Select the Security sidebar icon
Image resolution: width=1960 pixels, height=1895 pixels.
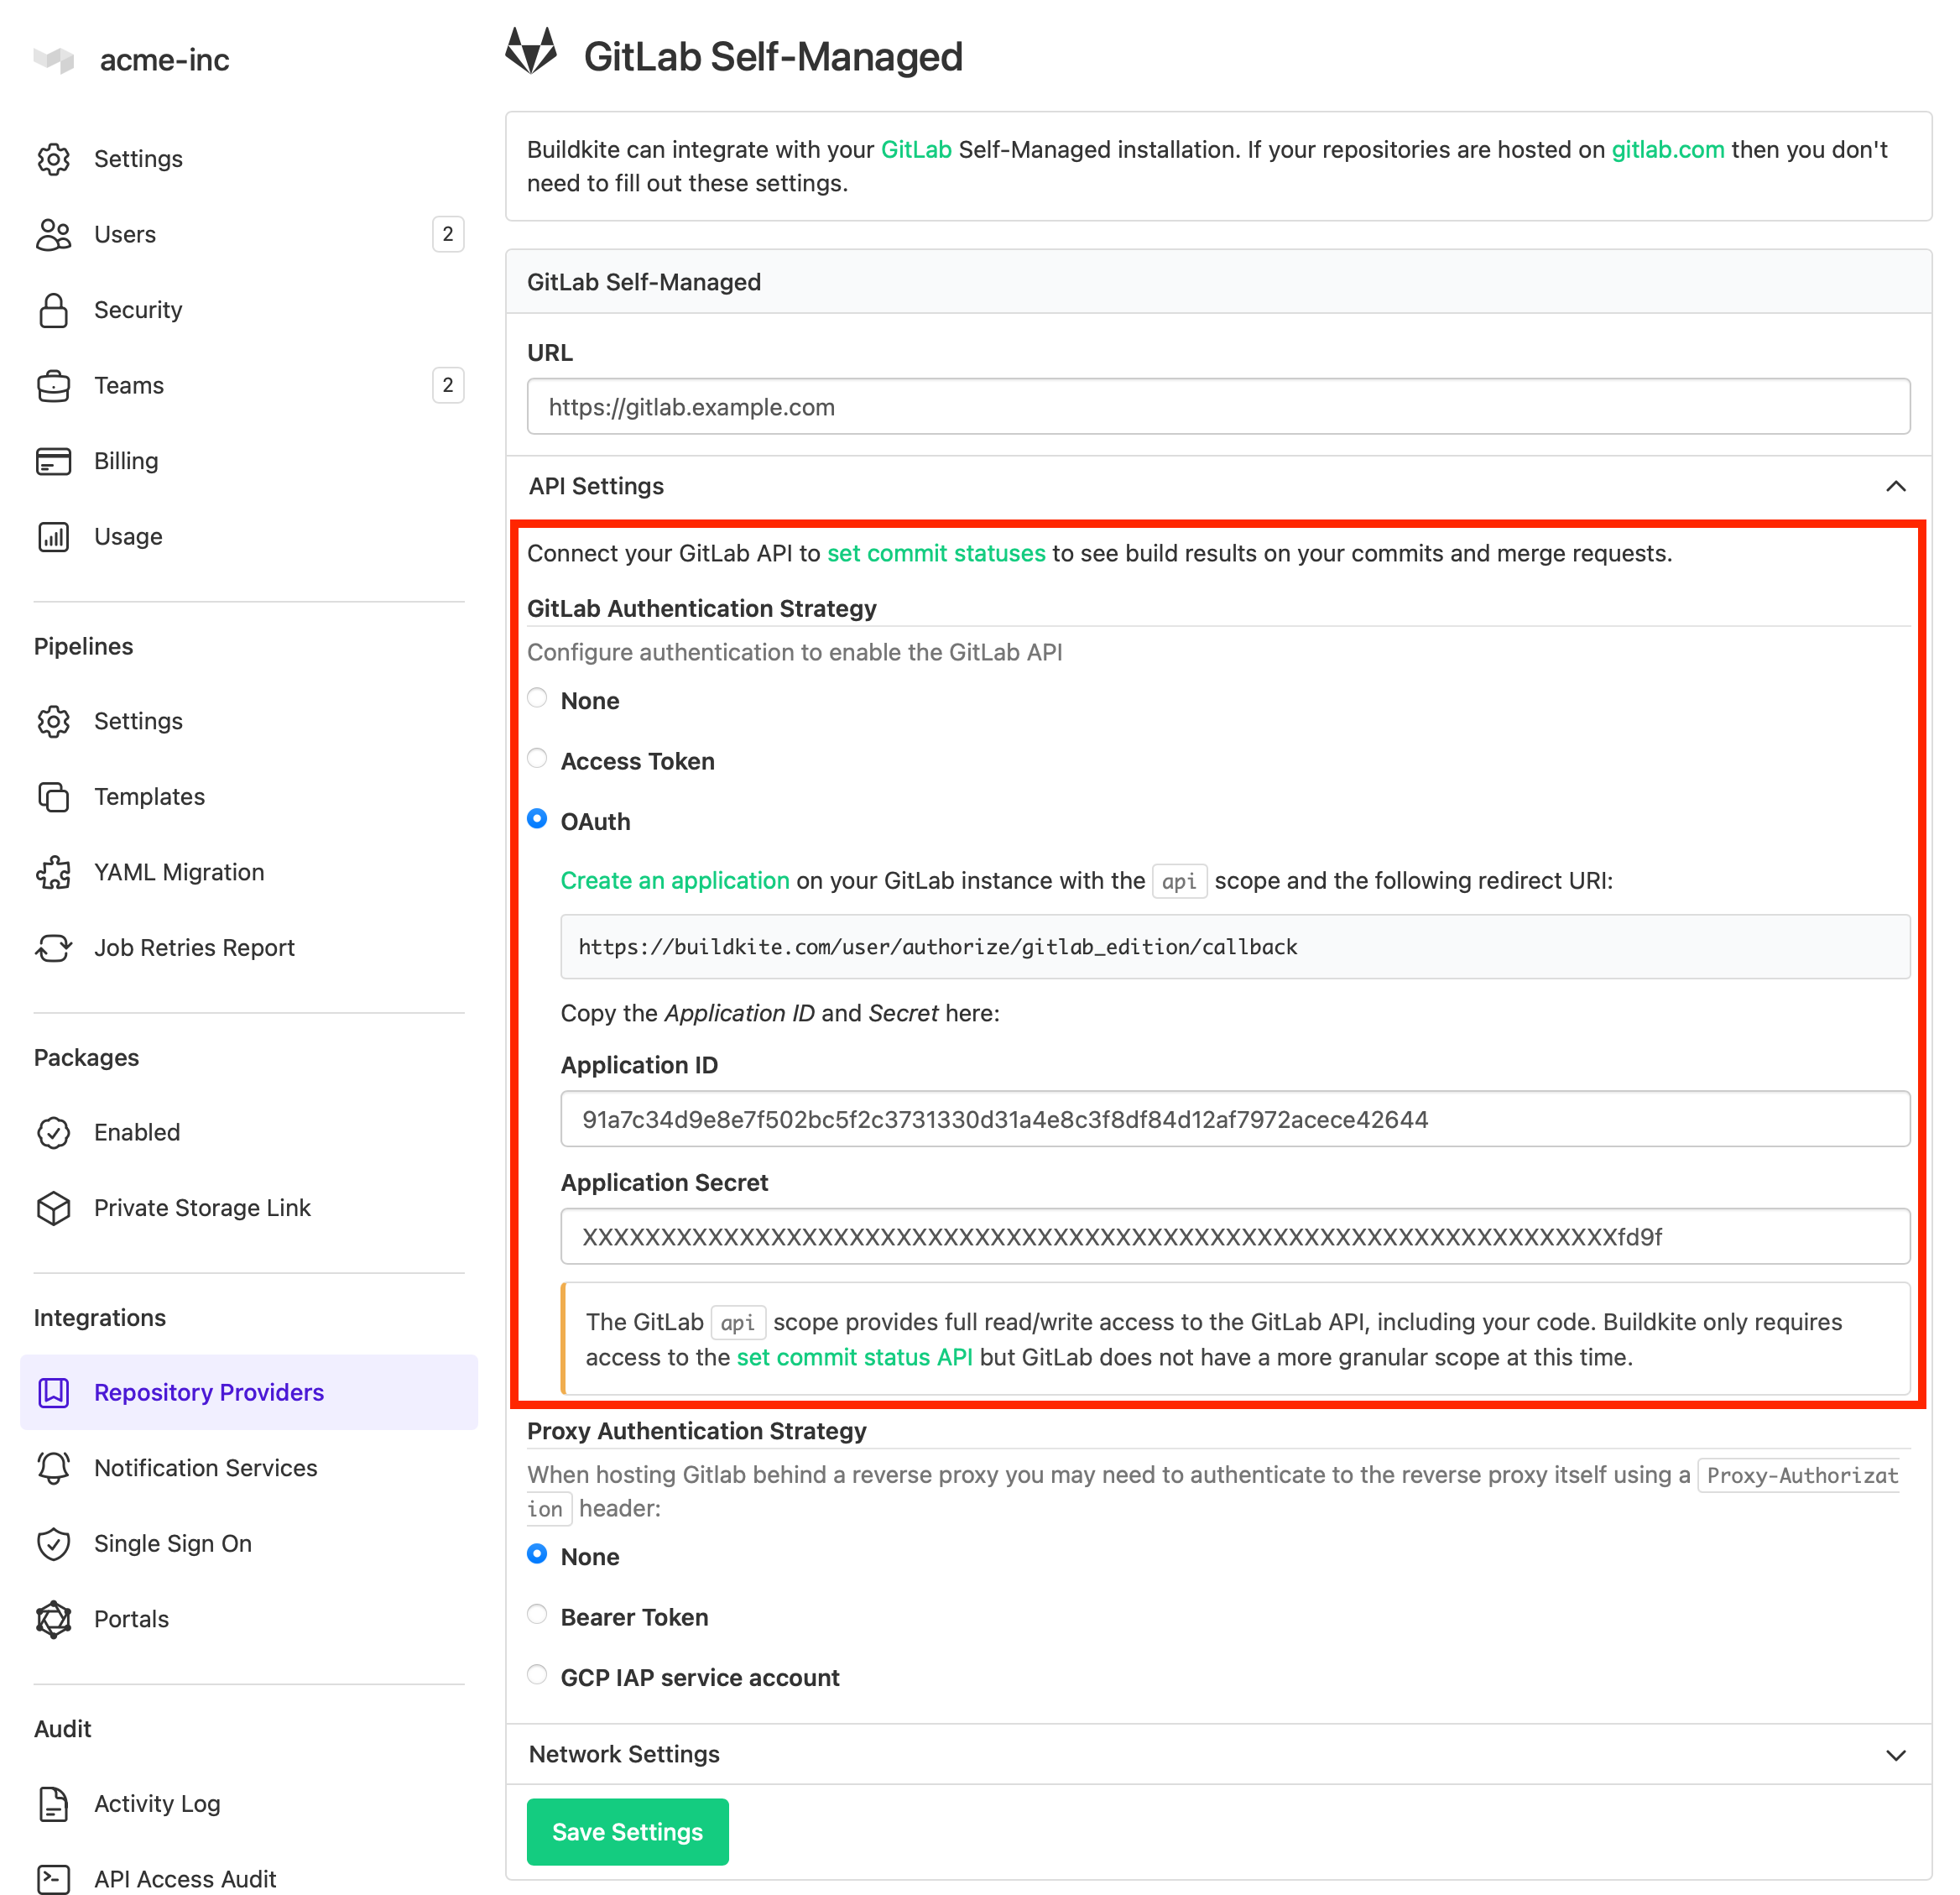pyautogui.click(x=54, y=310)
